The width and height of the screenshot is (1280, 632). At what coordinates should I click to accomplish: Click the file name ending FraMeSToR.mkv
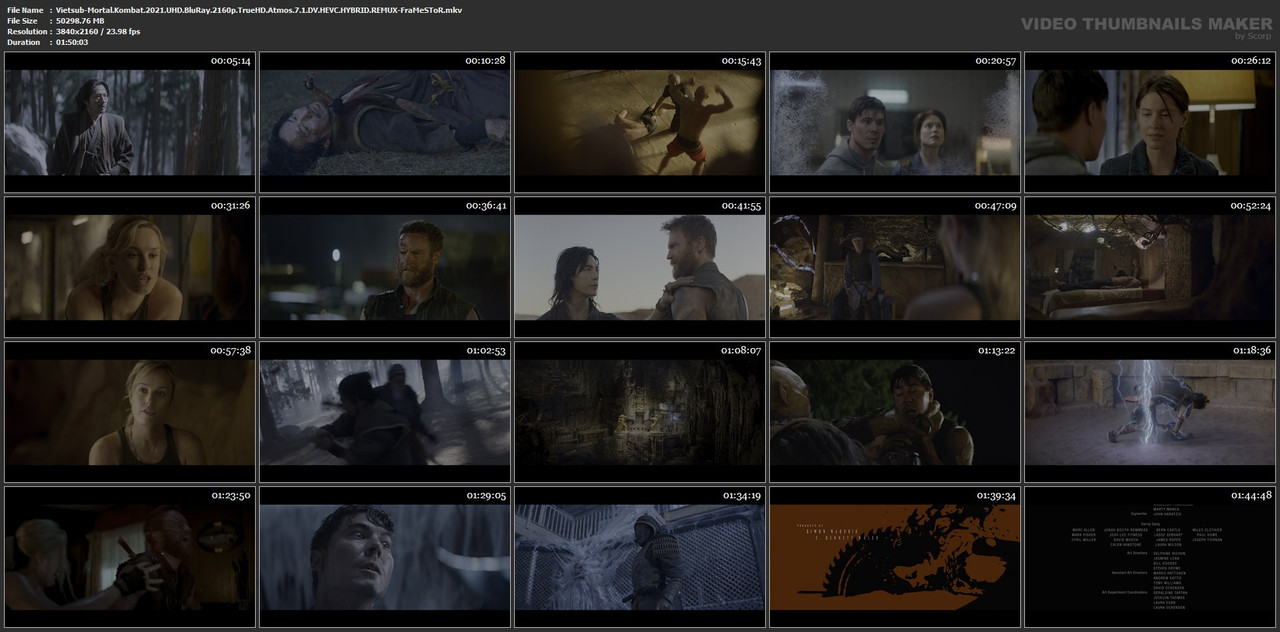tap(258, 10)
